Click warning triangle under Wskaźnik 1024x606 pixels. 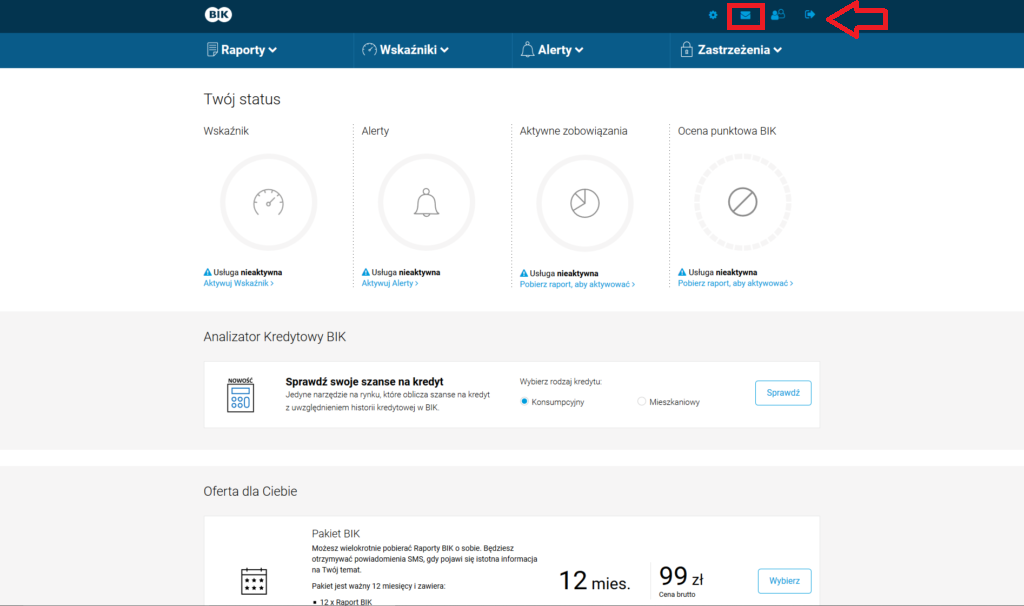(x=208, y=272)
